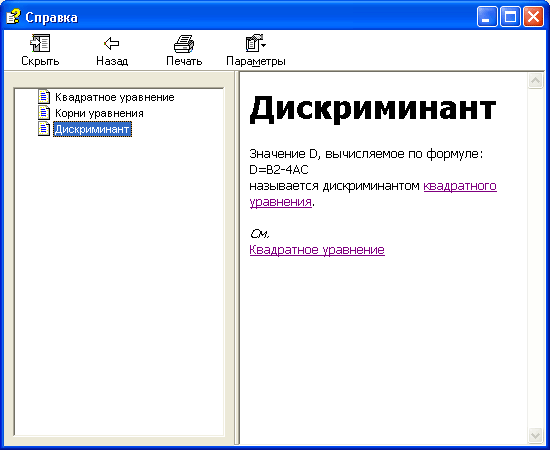Follow the квадратного уравнения inline link

460,186
